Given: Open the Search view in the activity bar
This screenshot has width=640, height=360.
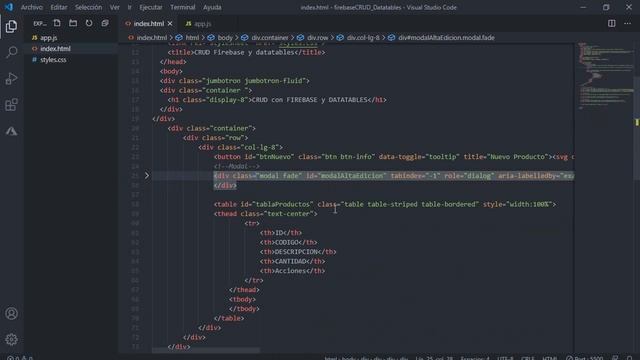Looking at the screenshot, I should pos(11,52).
